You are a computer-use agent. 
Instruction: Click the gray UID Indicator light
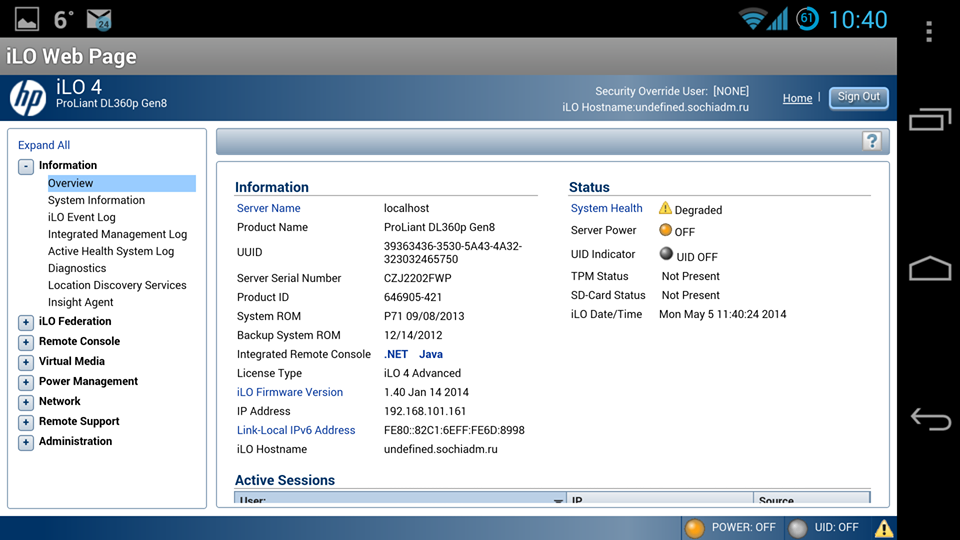tap(666, 253)
